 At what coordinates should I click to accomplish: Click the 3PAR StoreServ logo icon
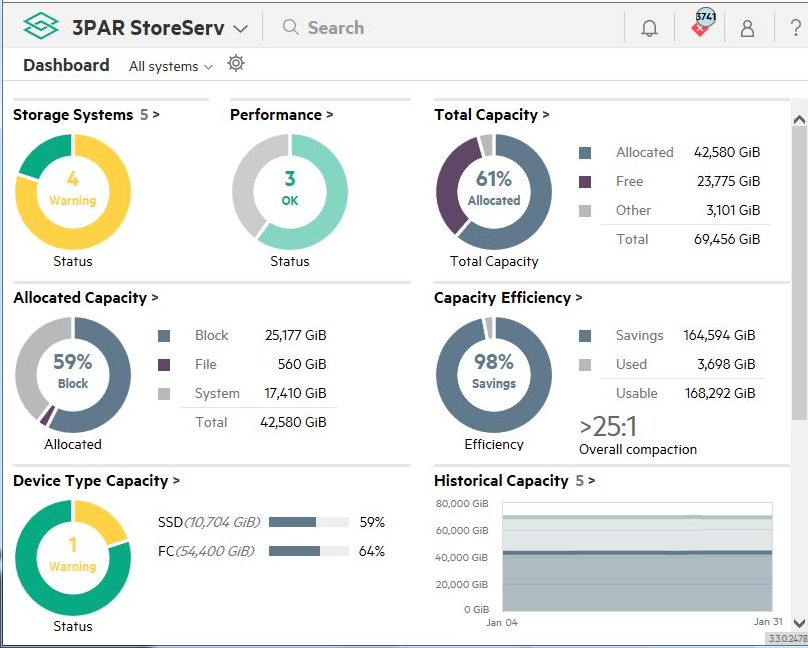point(40,27)
